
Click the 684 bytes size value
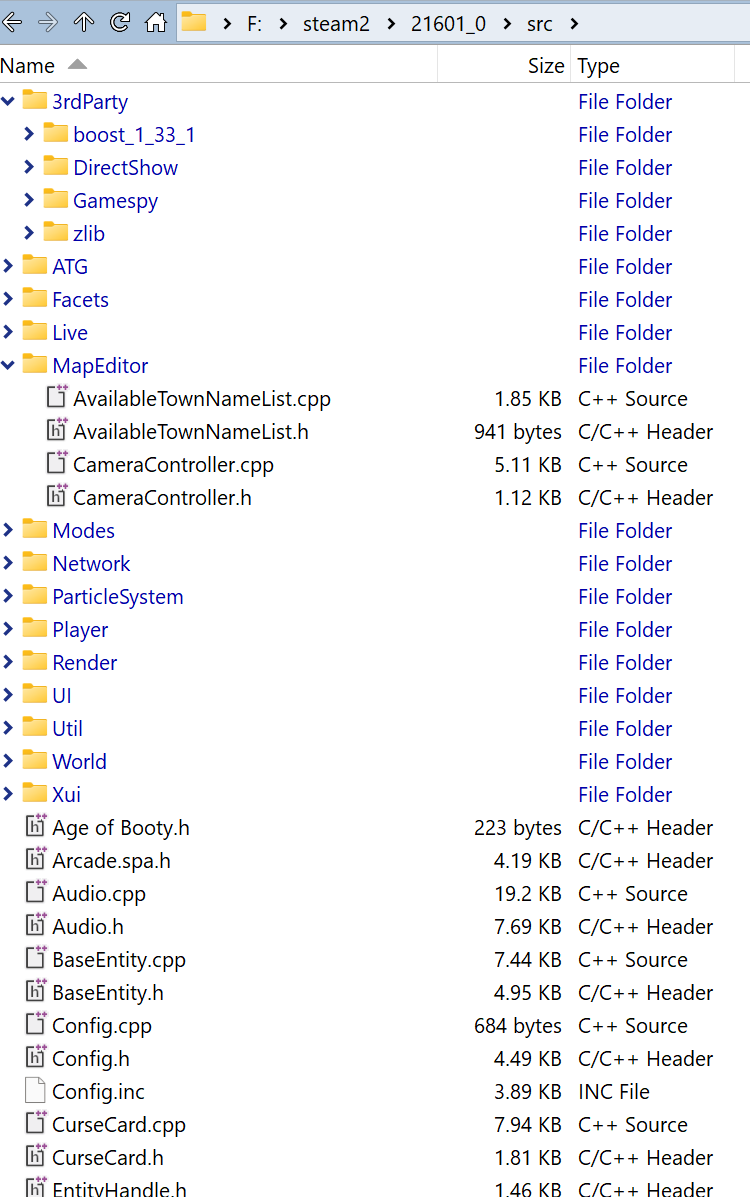click(x=517, y=1025)
